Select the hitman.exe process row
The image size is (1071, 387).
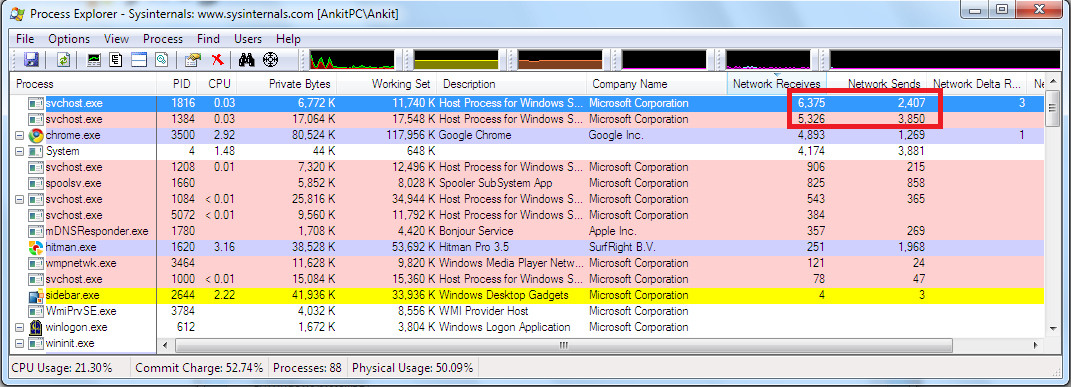point(527,247)
